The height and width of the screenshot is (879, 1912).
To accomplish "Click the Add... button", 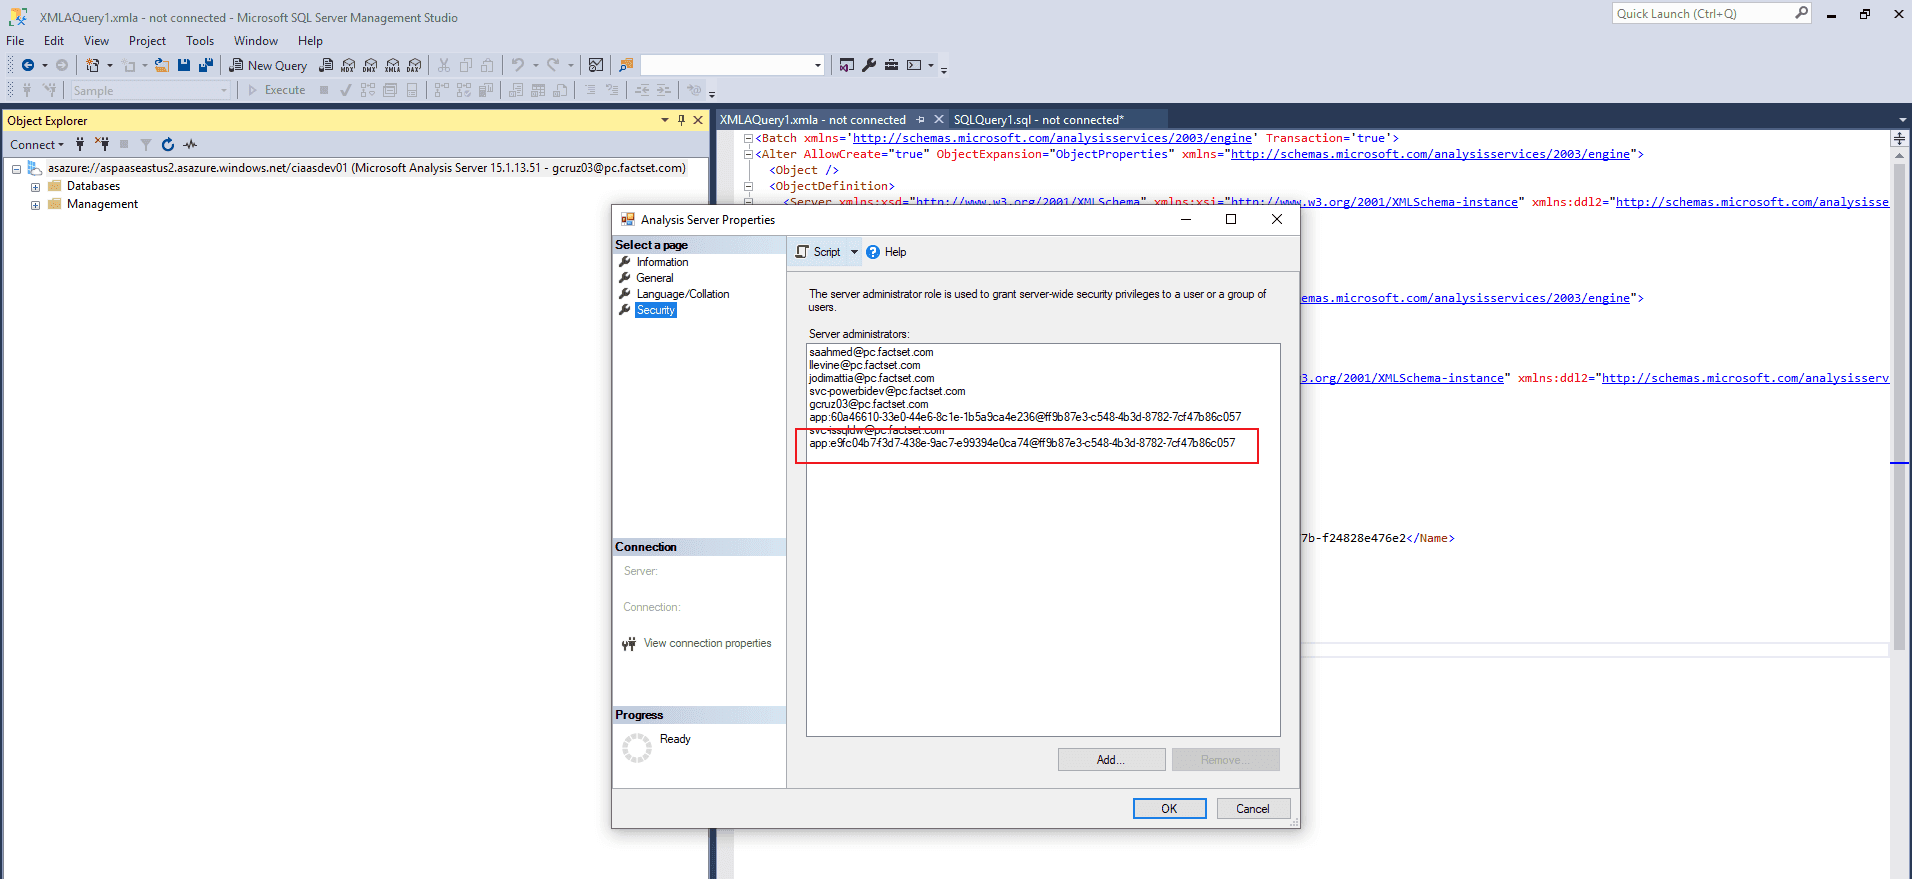I will [x=1111, y=760].
